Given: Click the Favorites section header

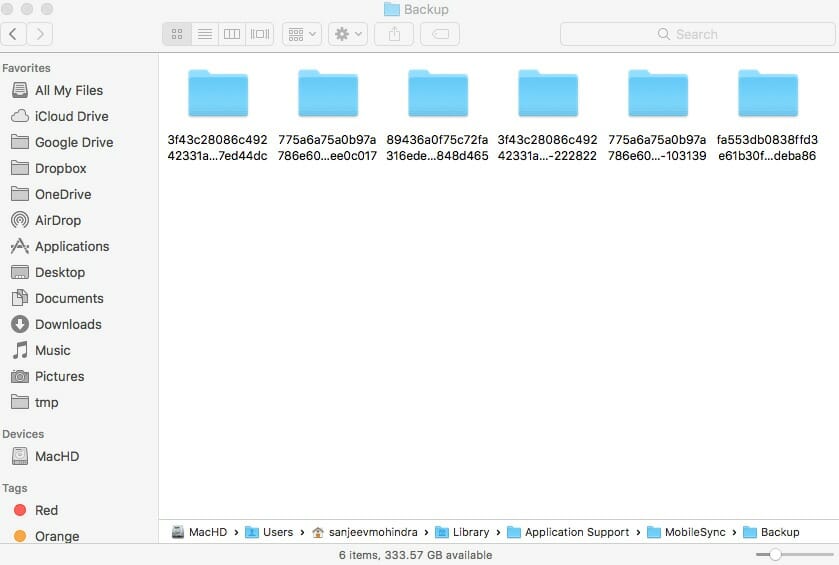Looking at the screenshot, I should click(x=26, y=68).
